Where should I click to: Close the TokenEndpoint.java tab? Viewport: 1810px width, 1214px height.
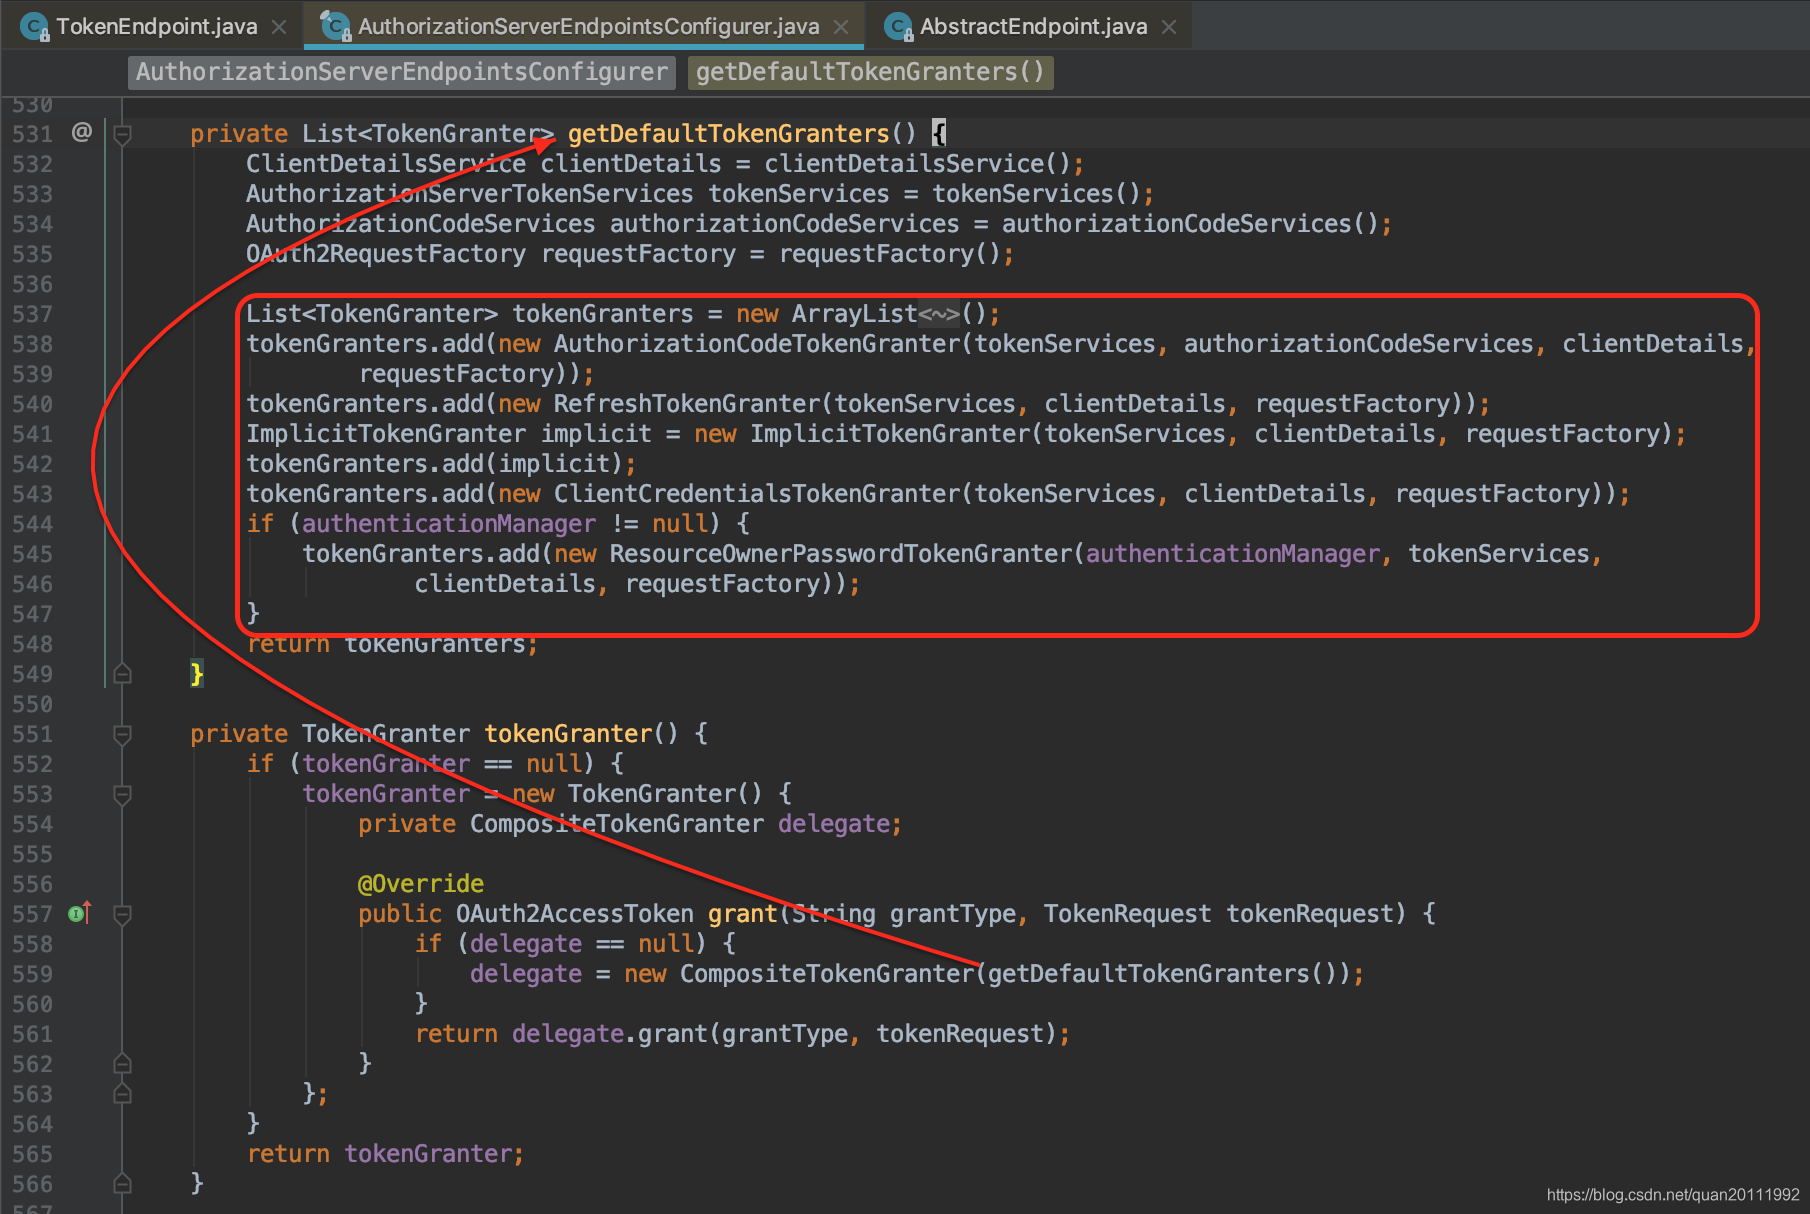[x=280, y=27]
